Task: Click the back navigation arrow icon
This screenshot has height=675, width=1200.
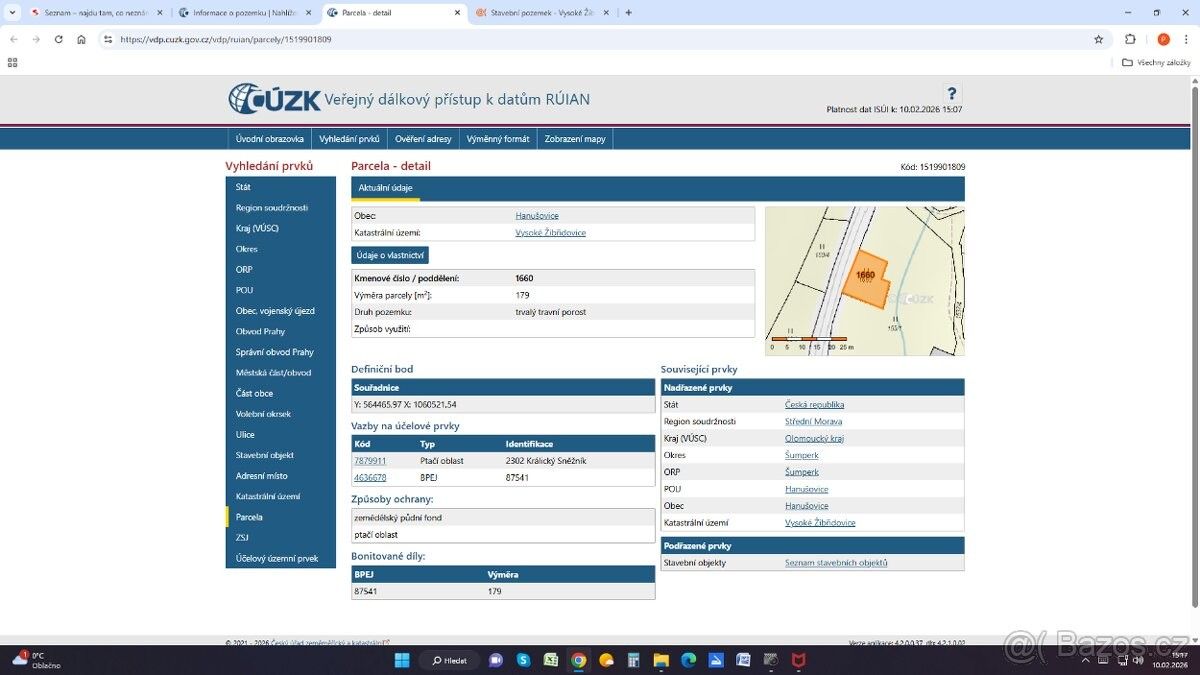Action: [13, 38]
